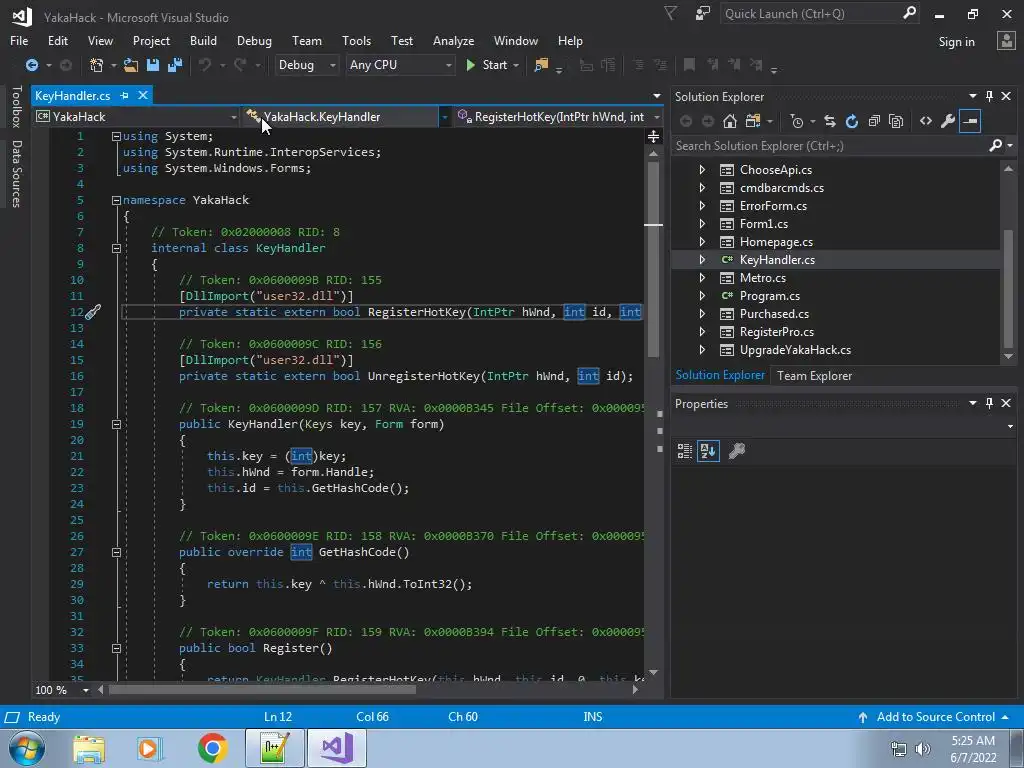Click the View Code icon in Solution Explorer
The height and width of the screenshot is (768, 1024).
click(925, 121)
